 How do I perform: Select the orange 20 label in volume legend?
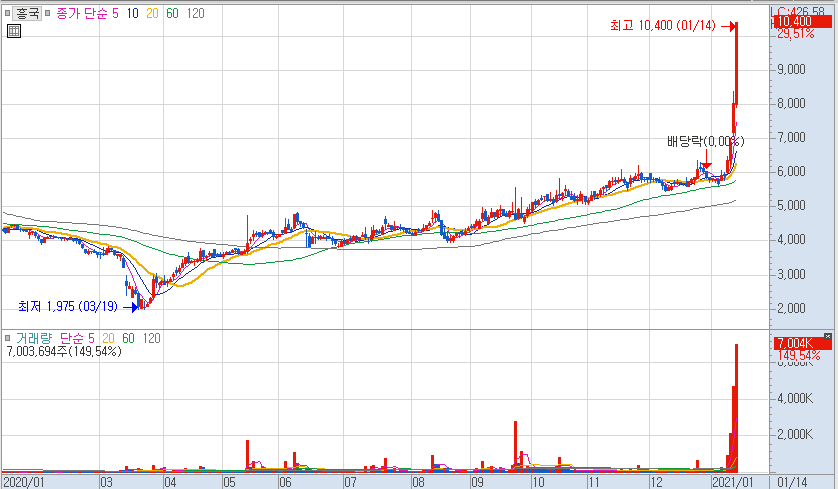108,338
